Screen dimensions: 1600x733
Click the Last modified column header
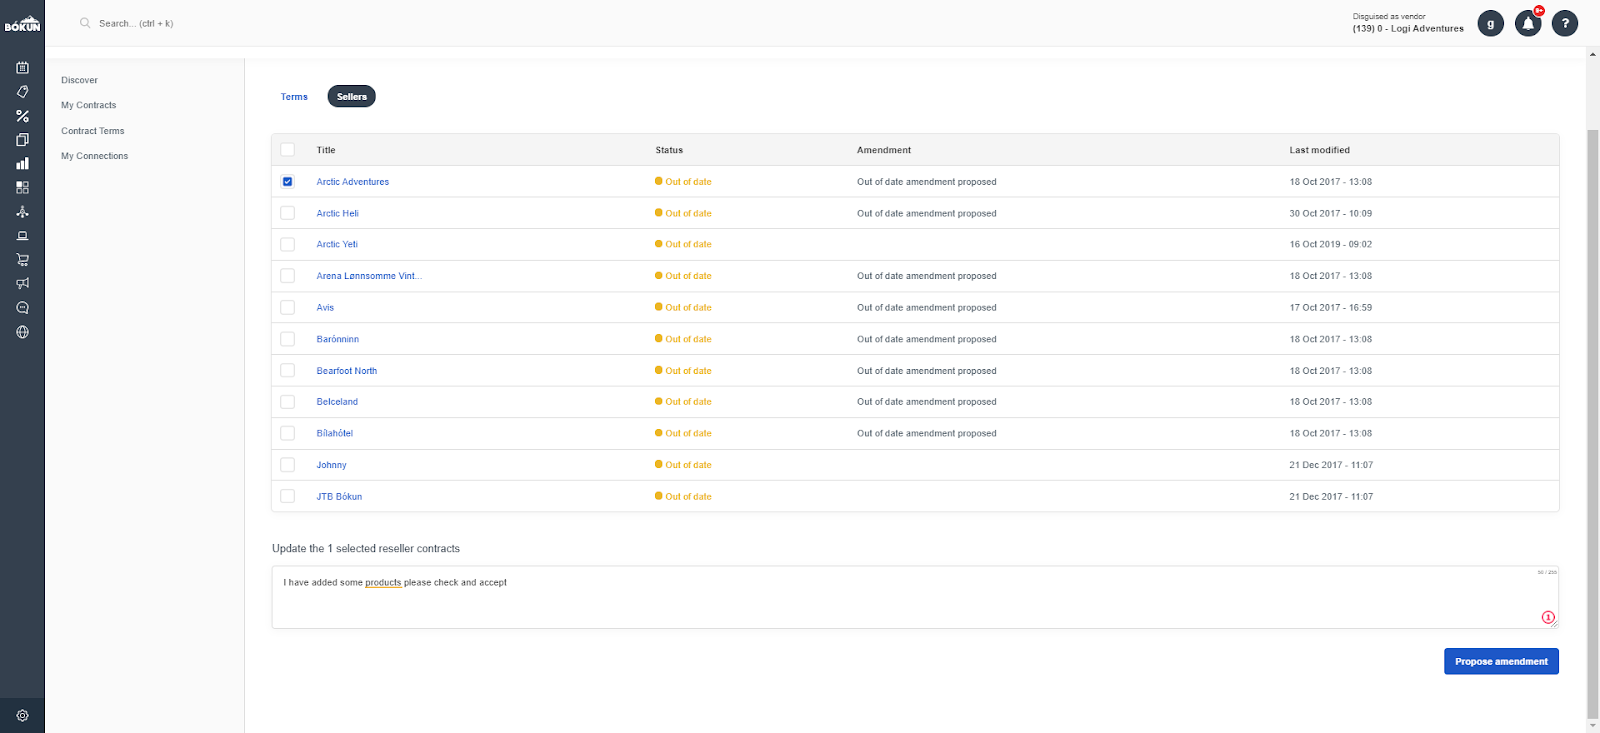tap(1319, 150)
